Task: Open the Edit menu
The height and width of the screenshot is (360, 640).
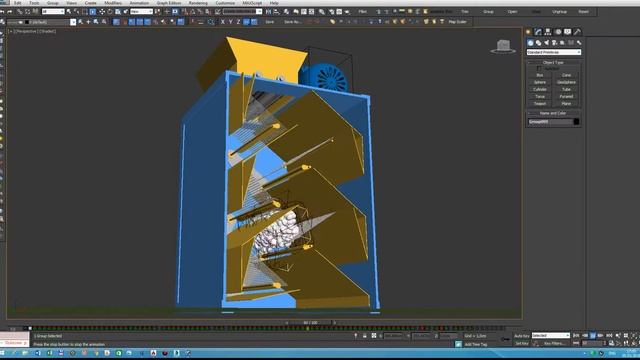Action: (18, 3)
